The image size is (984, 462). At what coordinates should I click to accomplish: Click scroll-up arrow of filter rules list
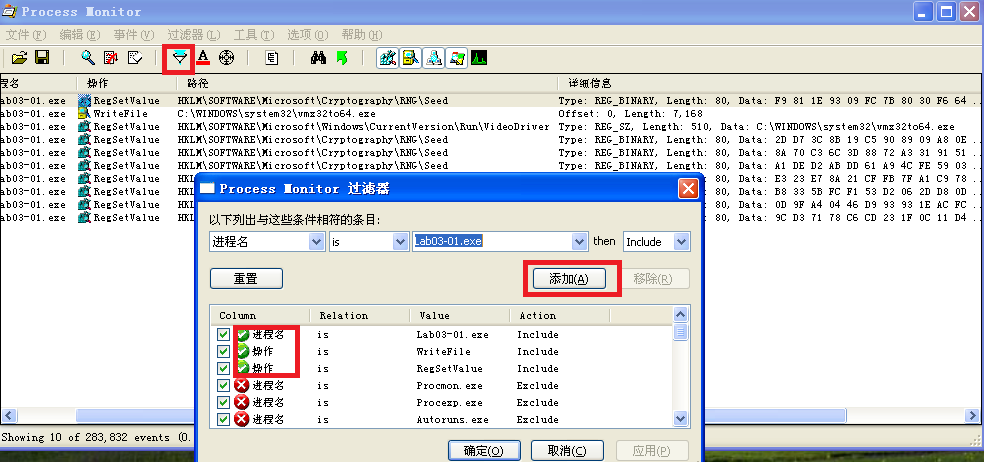pos(681,314)
